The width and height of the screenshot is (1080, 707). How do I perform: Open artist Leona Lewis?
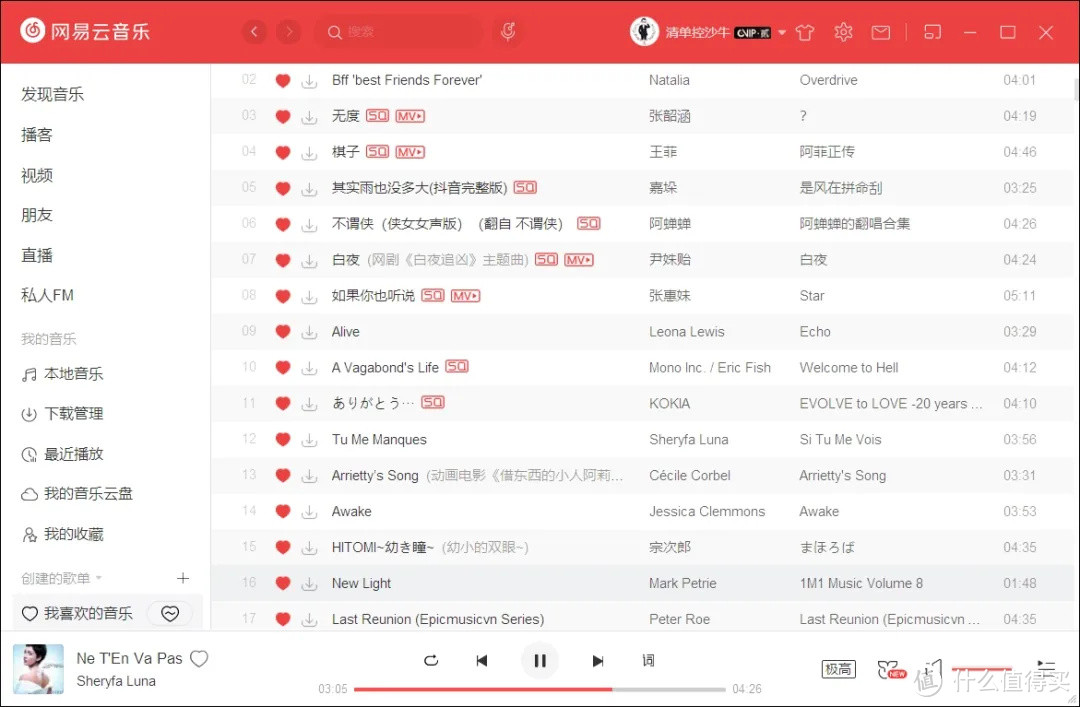point(687,331)
